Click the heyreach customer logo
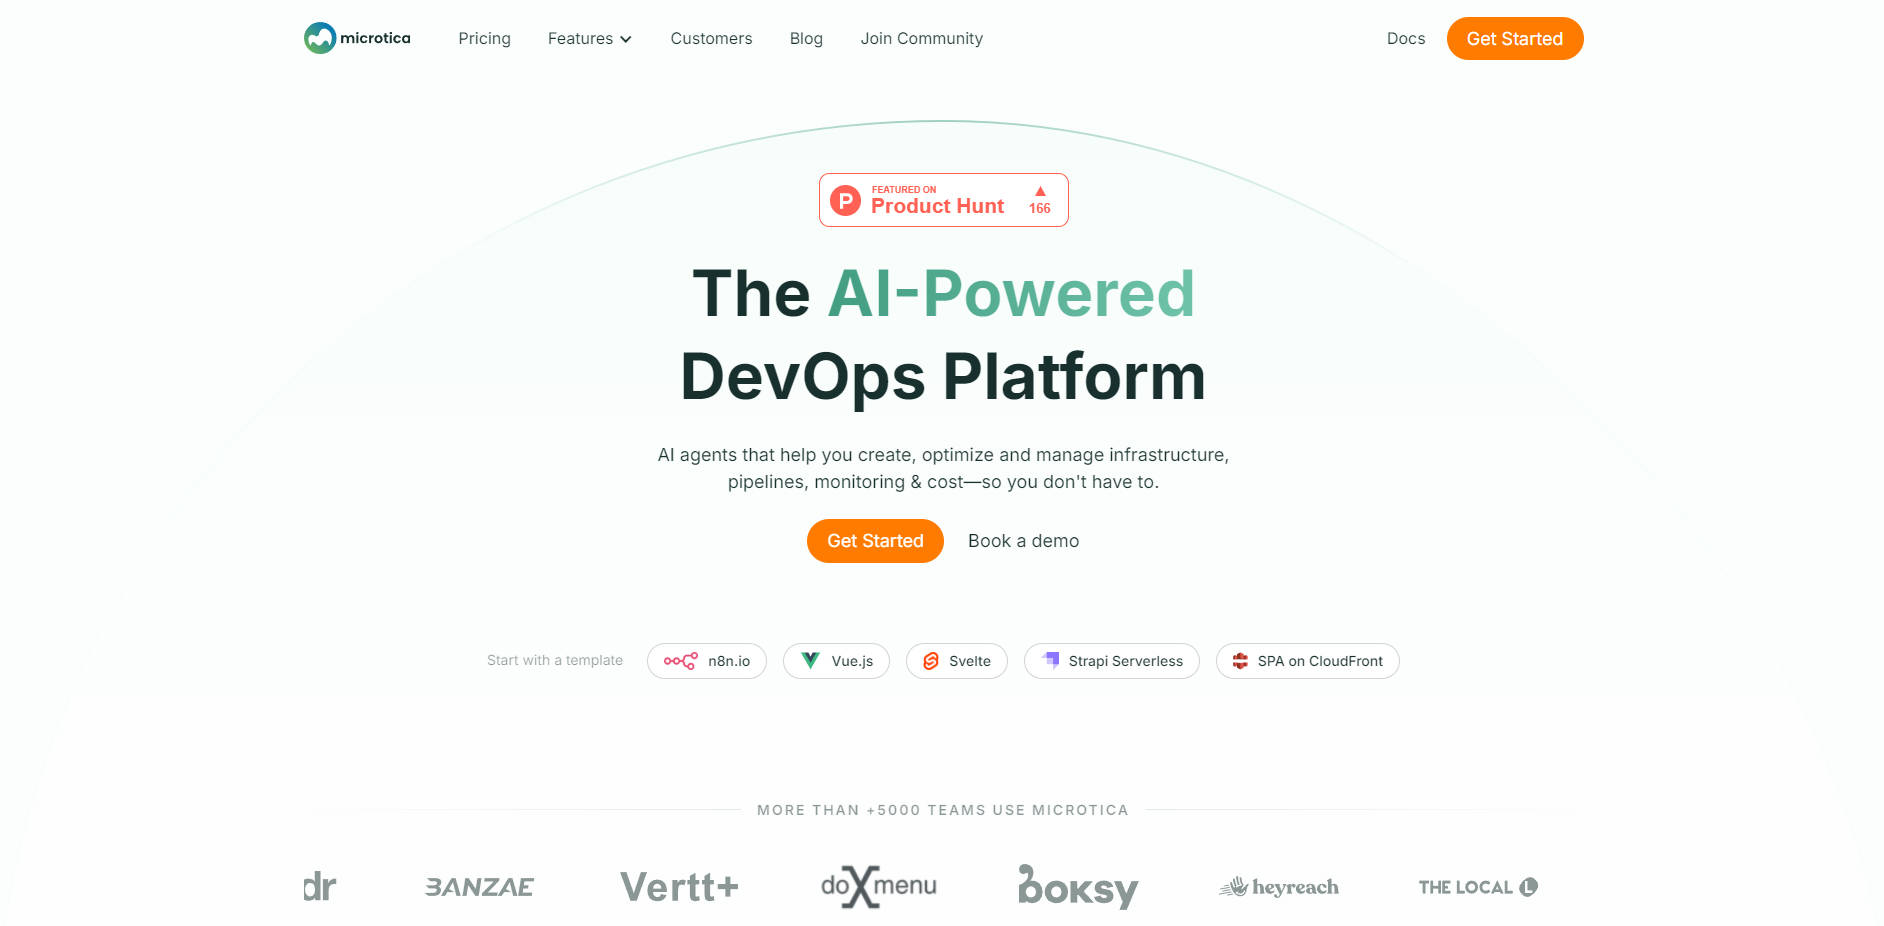This screenshot has height=926, width=1884. coord(1279,887)
